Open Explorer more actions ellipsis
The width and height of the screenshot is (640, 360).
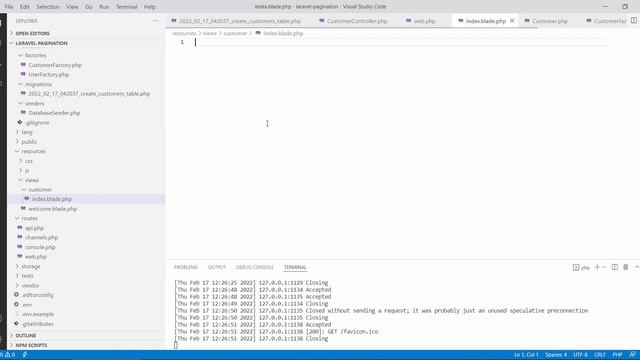(155, 21)
